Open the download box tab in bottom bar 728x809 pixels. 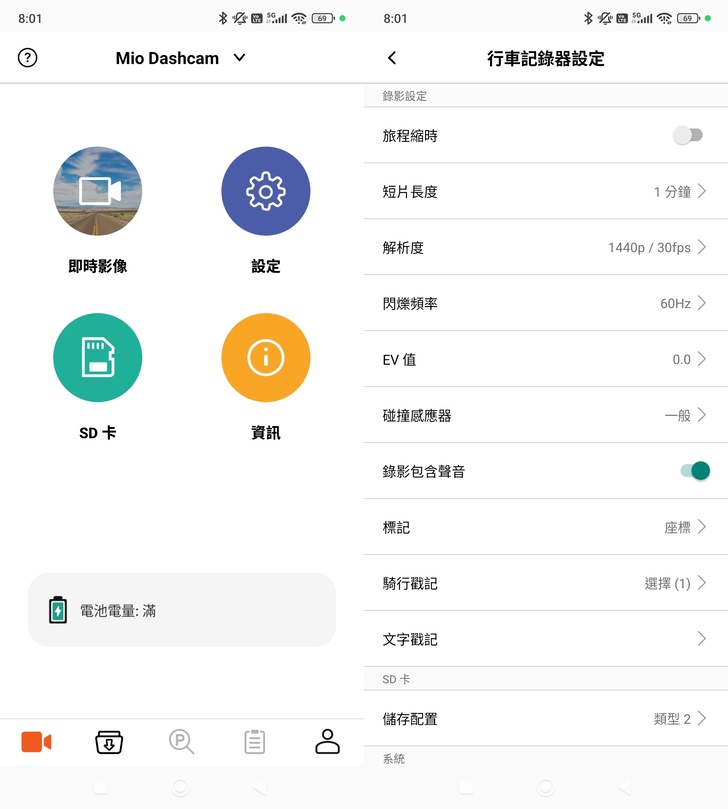coord(109,742)
